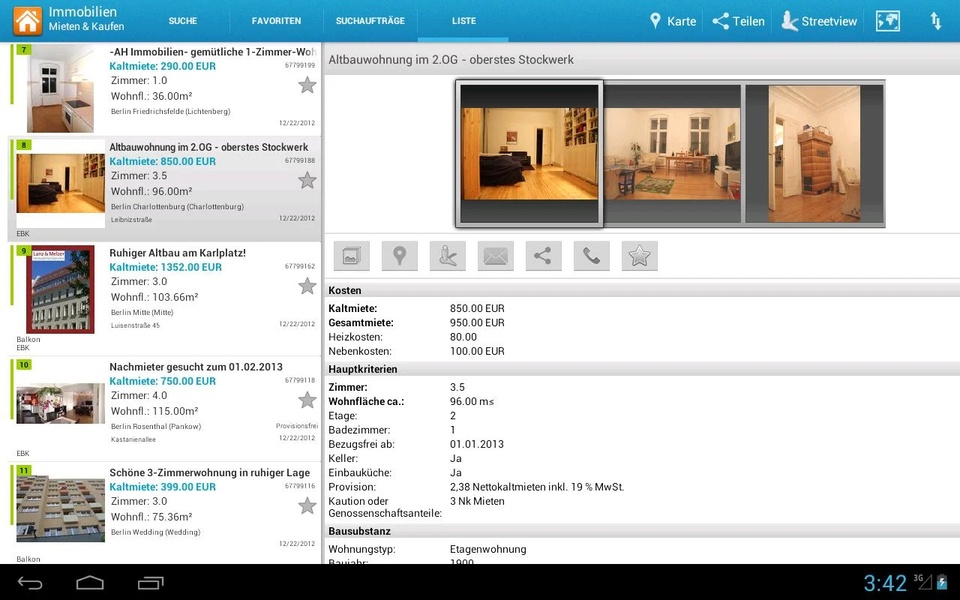This screenshot has height=600, width=960.
Task: Tap the battery icon in status bar
Action: (x=942, y=582)
